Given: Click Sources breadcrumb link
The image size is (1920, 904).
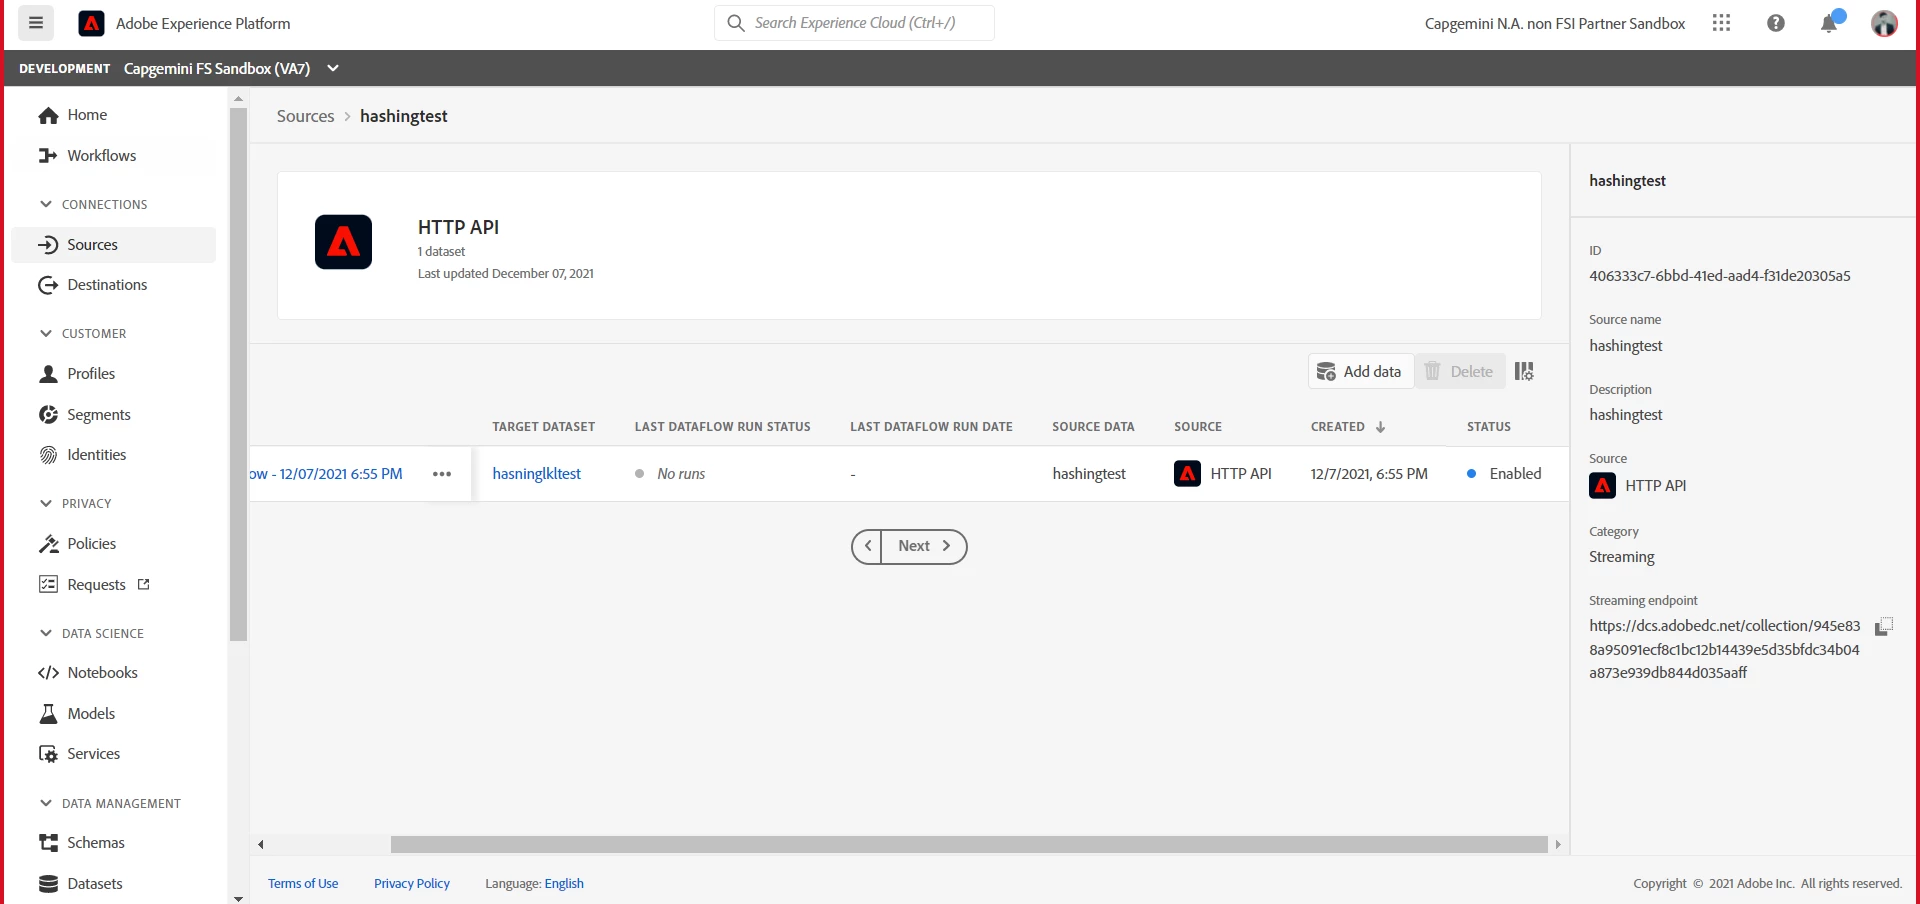Looking at the screenshot, I should (305, 116).
